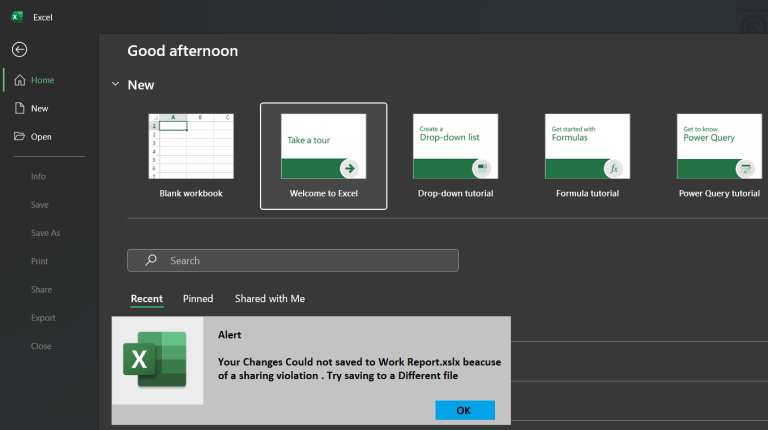Open the Print page
The image size is (768, 430).
(39, 262)
